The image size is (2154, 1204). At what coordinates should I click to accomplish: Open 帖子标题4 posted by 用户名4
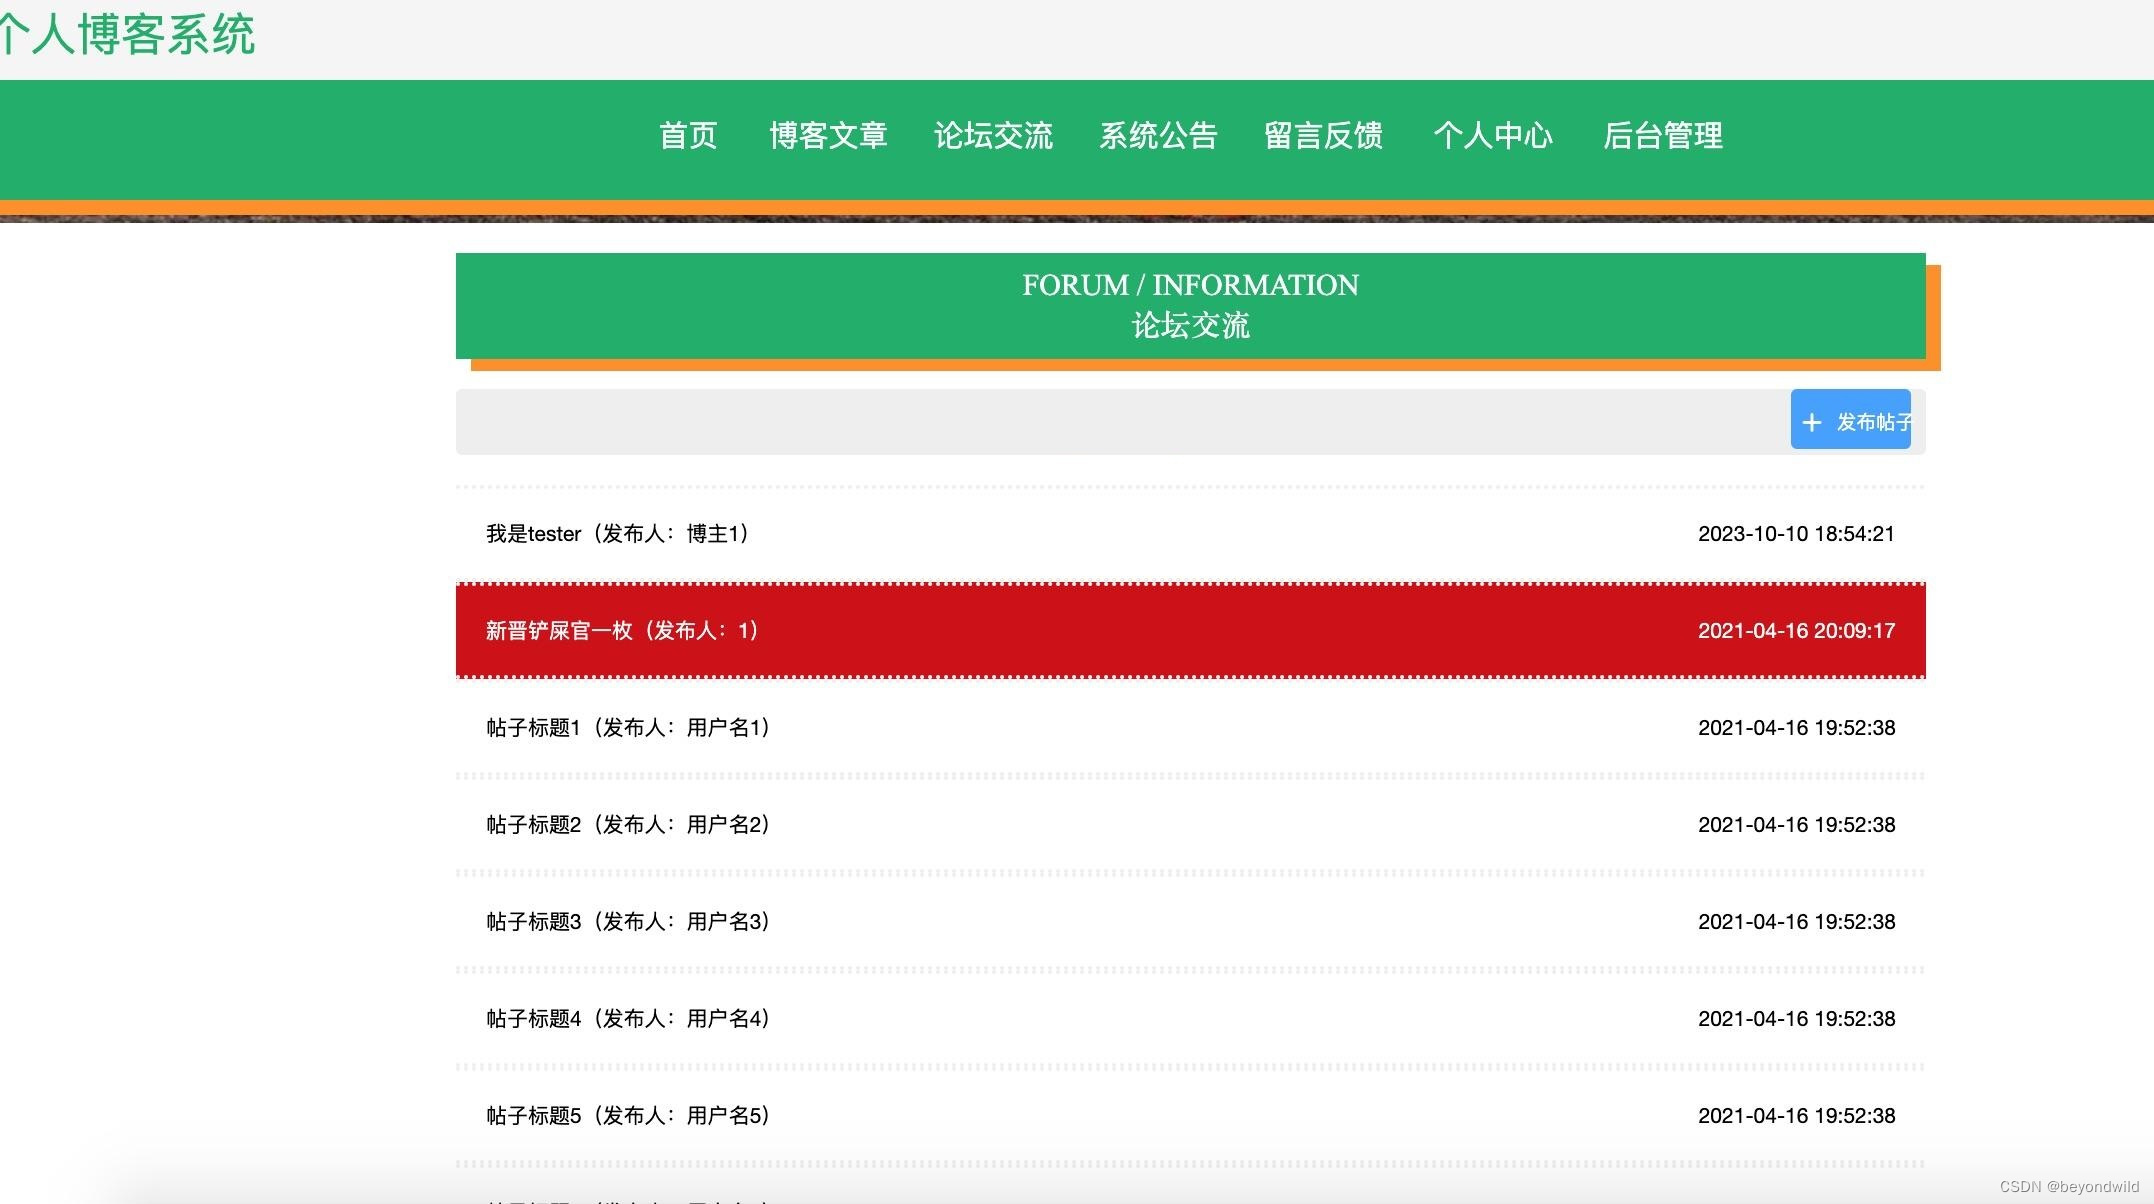coord(625,1018)
